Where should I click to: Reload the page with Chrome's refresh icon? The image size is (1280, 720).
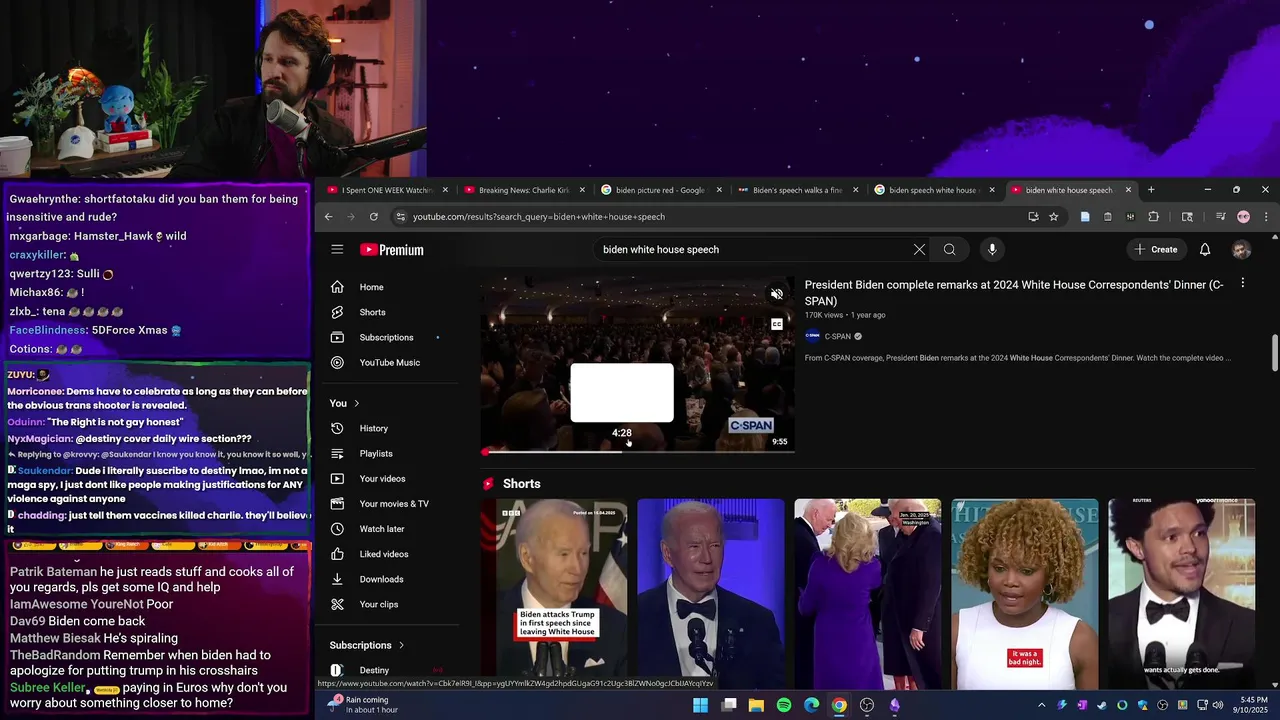pos(374,217)
